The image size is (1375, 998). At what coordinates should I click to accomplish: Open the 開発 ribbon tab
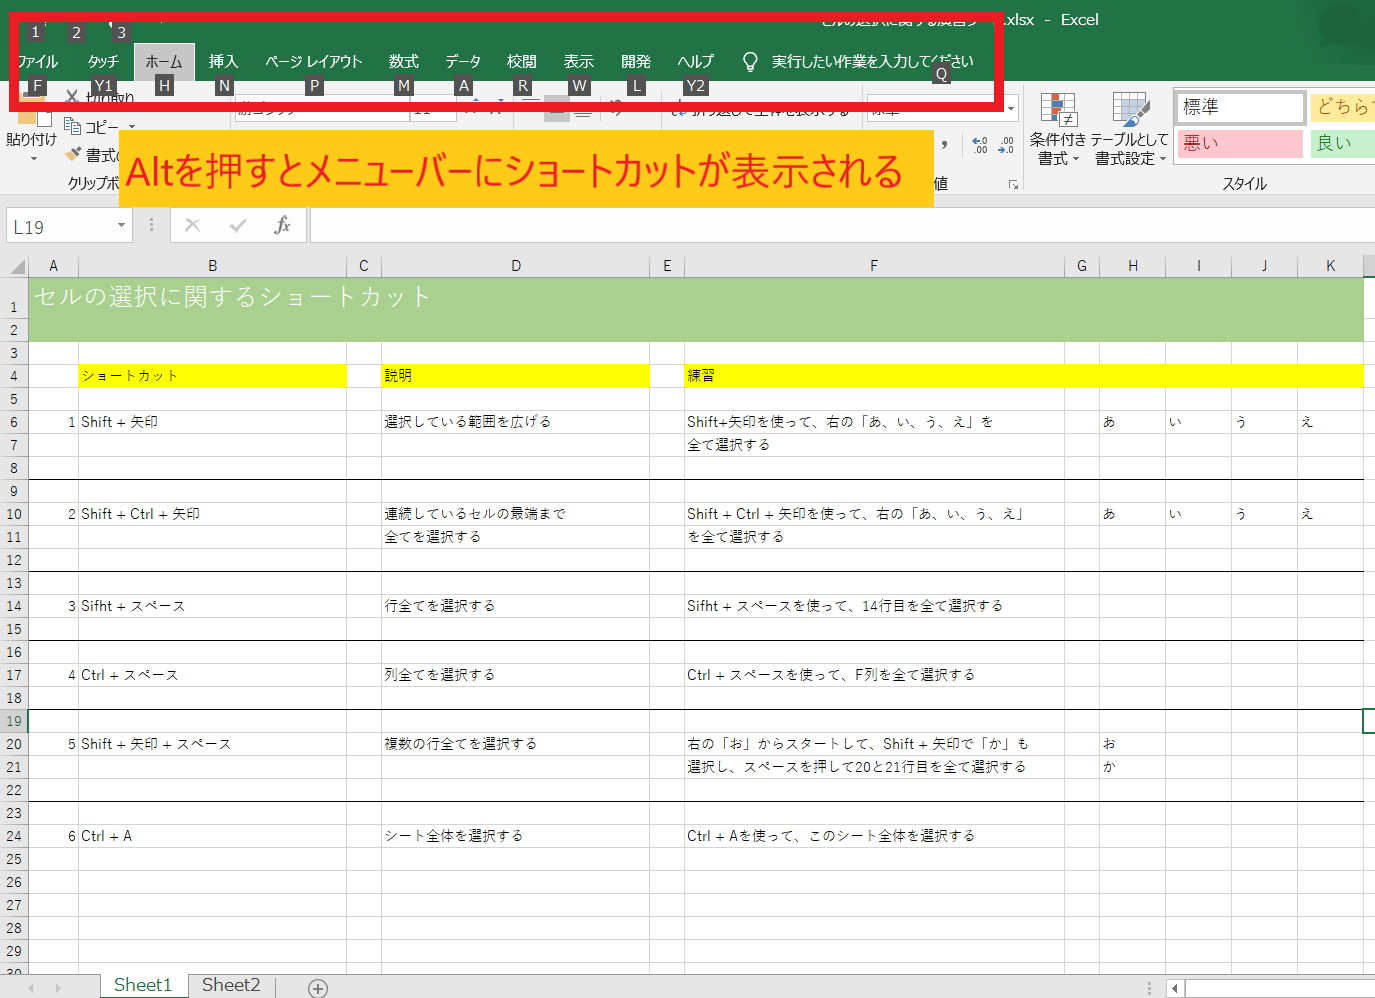coord(635,62)
